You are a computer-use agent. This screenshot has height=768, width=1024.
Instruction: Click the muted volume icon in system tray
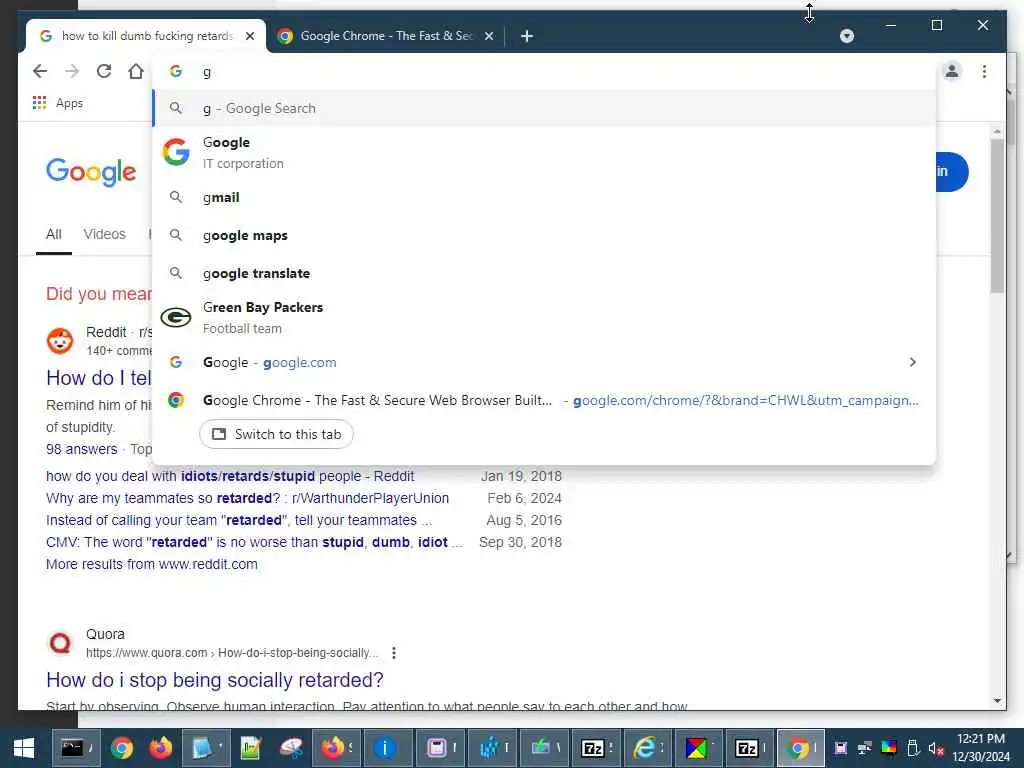(936, 748)
